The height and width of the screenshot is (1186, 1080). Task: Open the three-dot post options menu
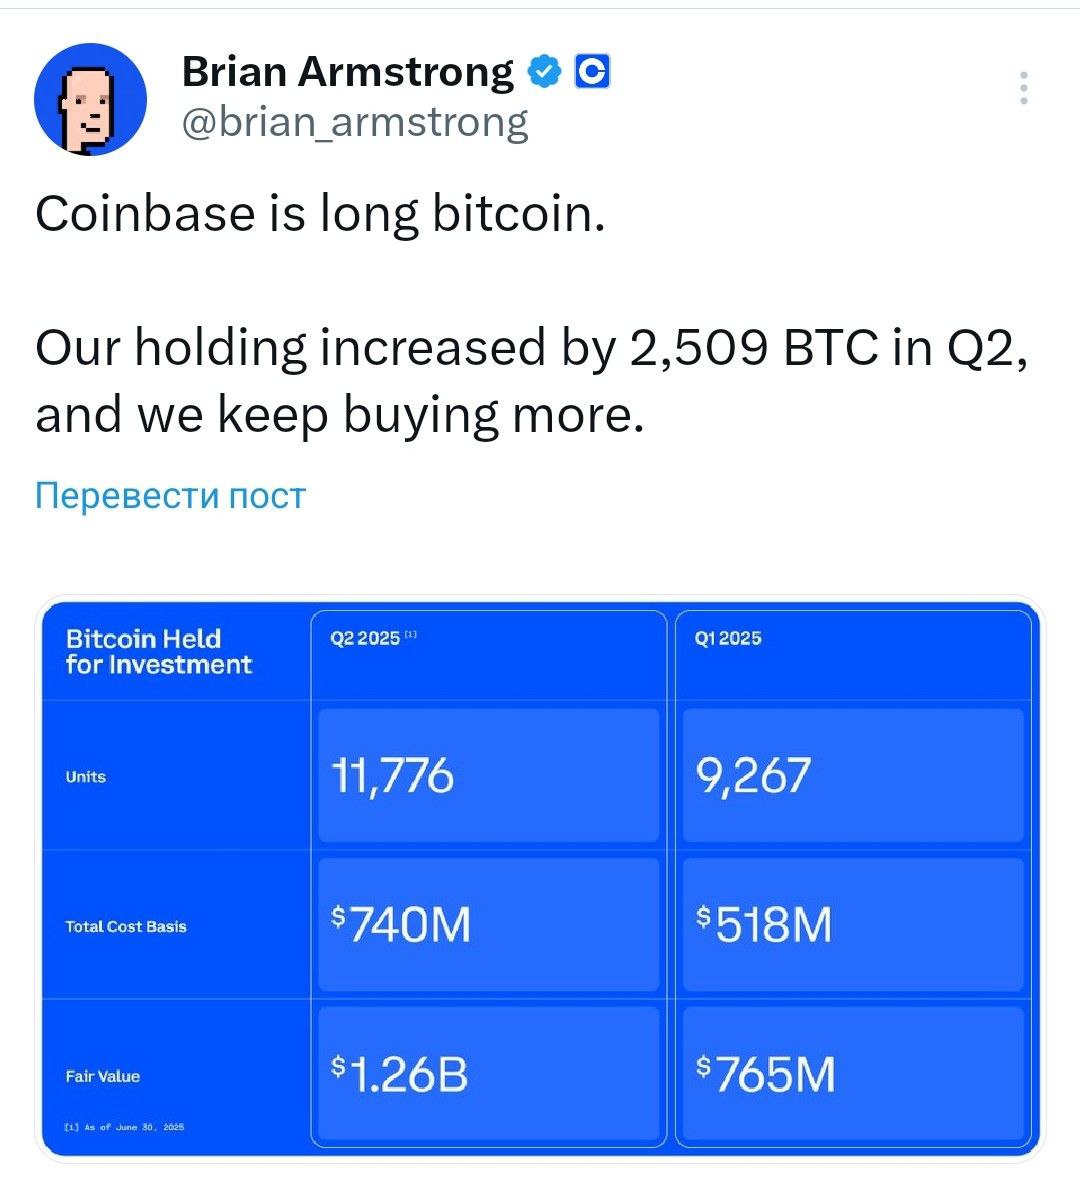pos(1023,88)
